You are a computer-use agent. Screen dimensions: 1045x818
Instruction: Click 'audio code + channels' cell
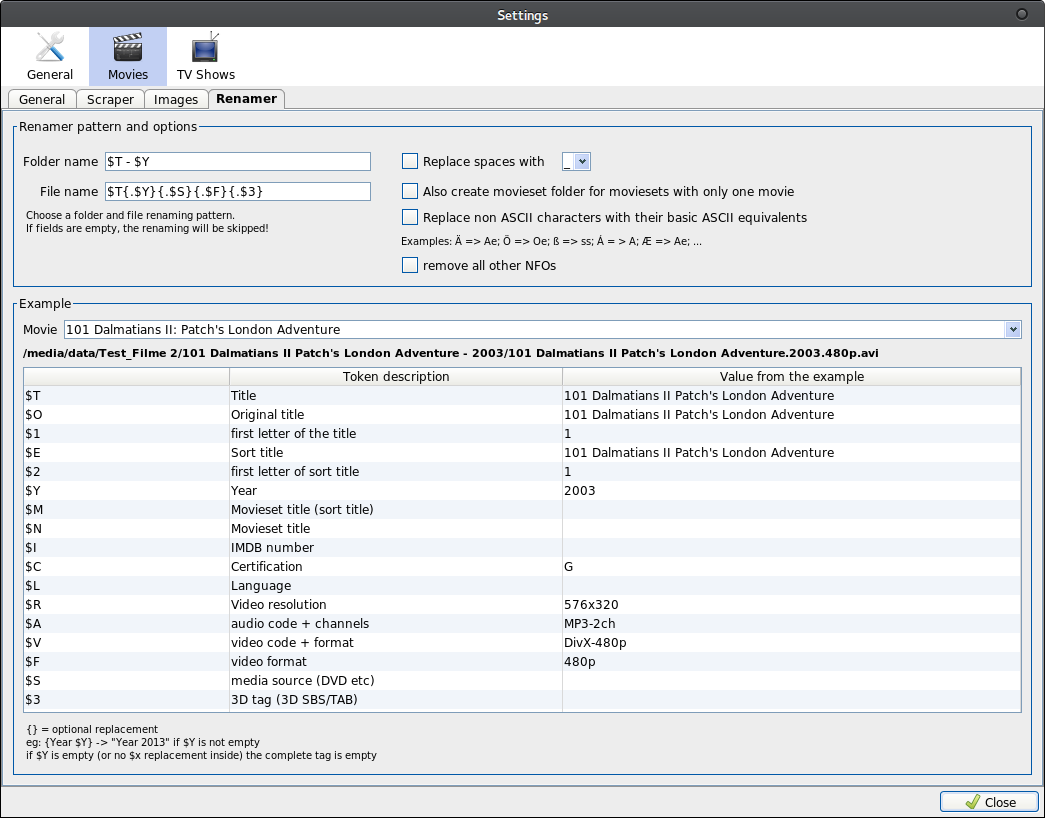(396, 623)
